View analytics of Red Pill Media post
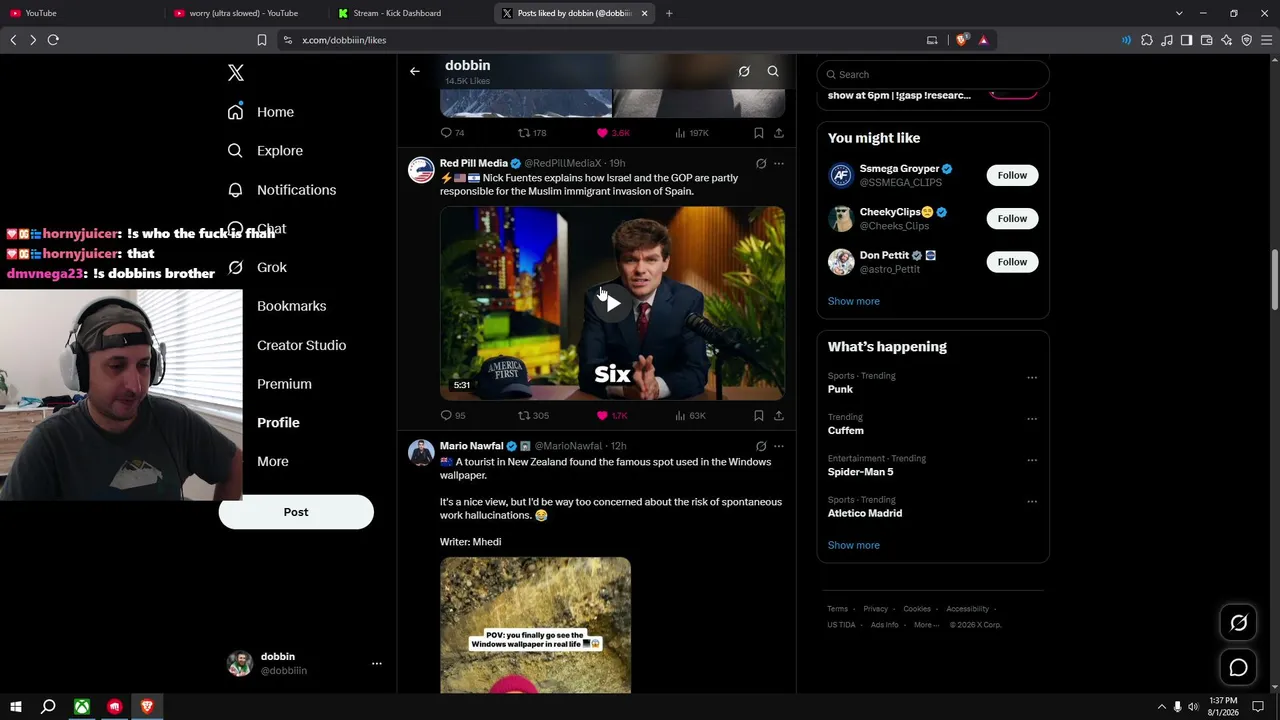Screen dimensions: 1280x720 click(x=690, y=415)
